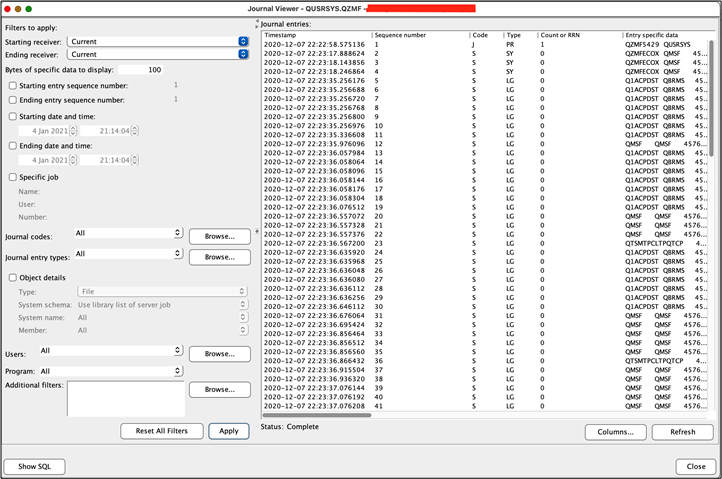Image resolution: width=722 pixels, height=479 pixels.
Task: Check the Specific job option
Action: tap(12, 177)
